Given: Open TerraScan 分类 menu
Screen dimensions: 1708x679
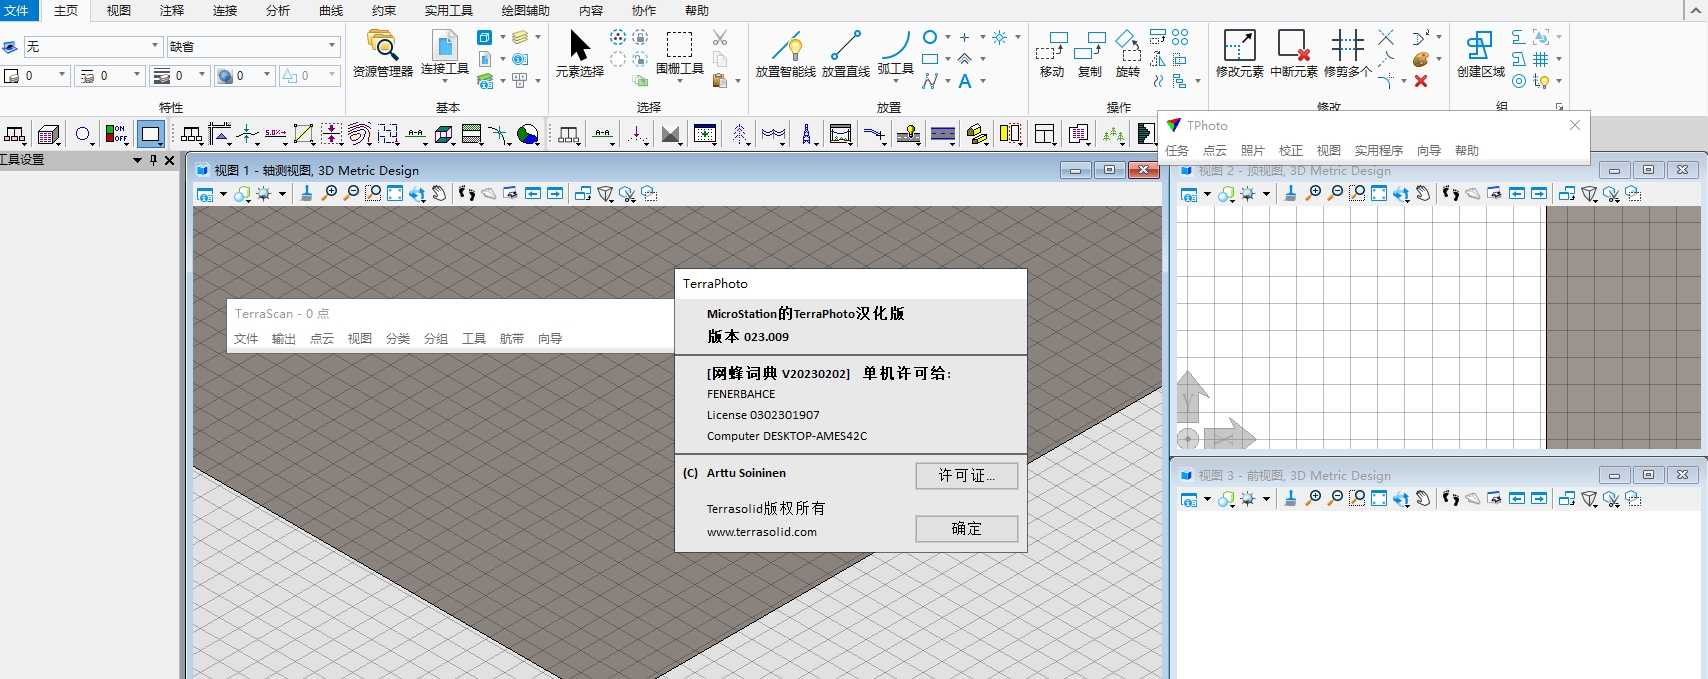Looking at the screenshot, I should (398, 339).
